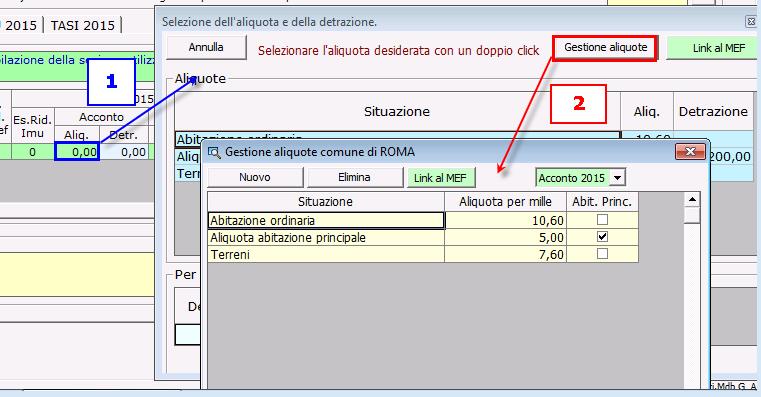Select the Terreni row in the Situazione column
The height and width of the screenshot is (397, 761).
pos(326,254)
